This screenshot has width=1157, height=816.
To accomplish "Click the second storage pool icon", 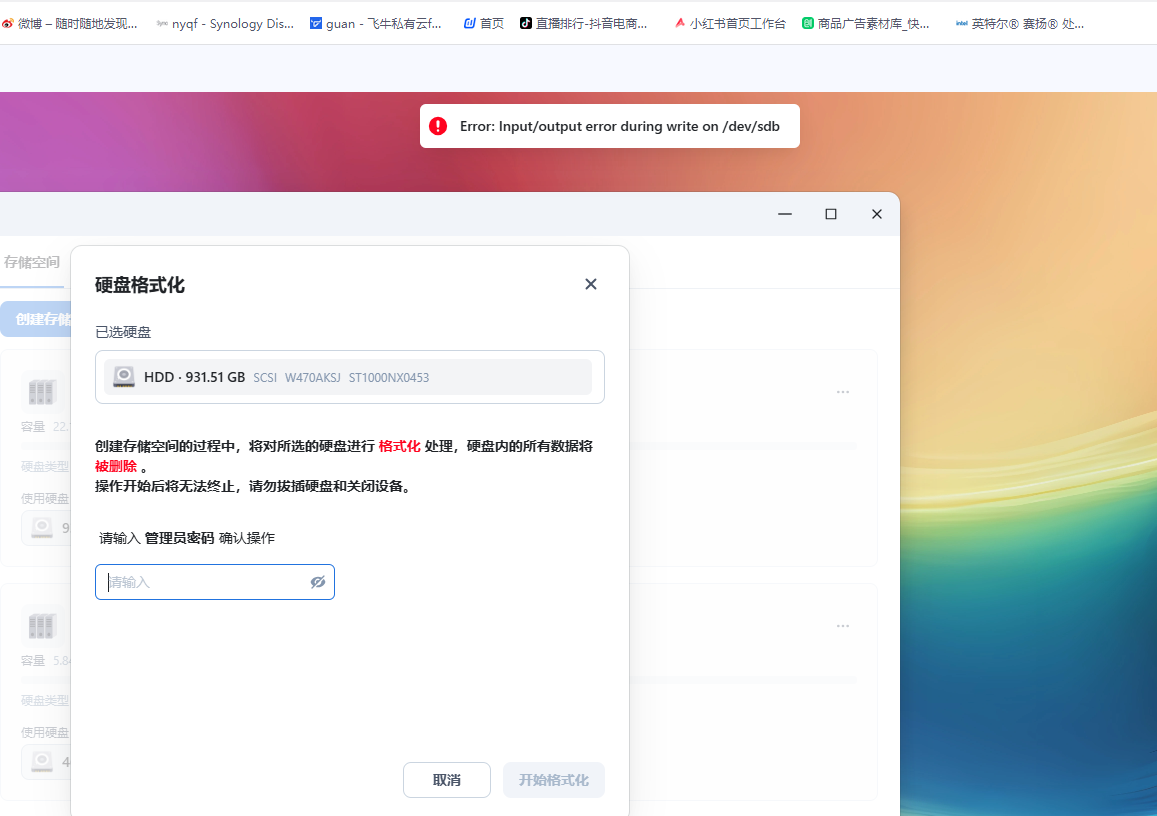I will (x=42, y=626).
